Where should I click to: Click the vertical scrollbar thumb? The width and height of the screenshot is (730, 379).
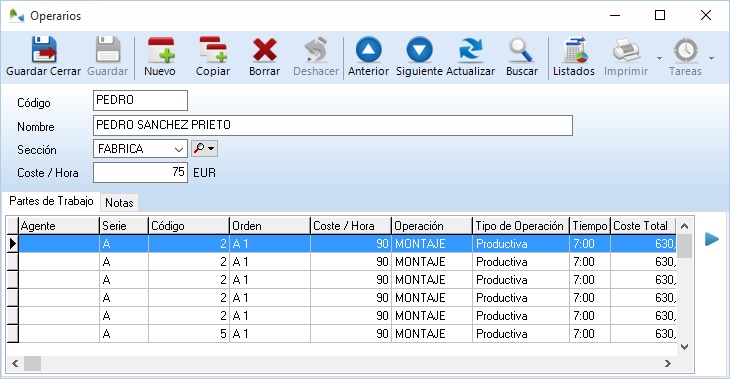(x=684, y=246)
